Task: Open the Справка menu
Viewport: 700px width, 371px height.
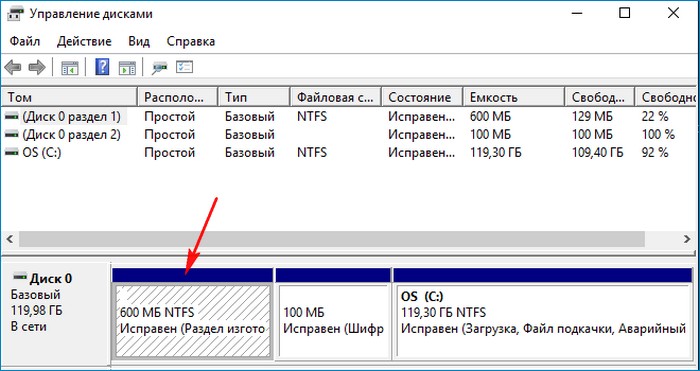Action: (191, 42)
